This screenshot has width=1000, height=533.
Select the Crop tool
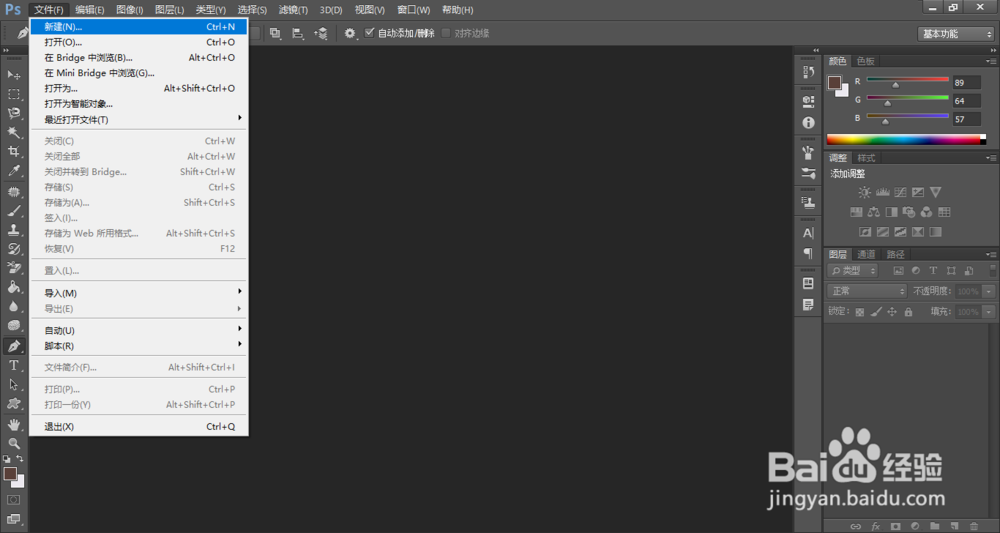pyautogui.click(x=13, y=152)
